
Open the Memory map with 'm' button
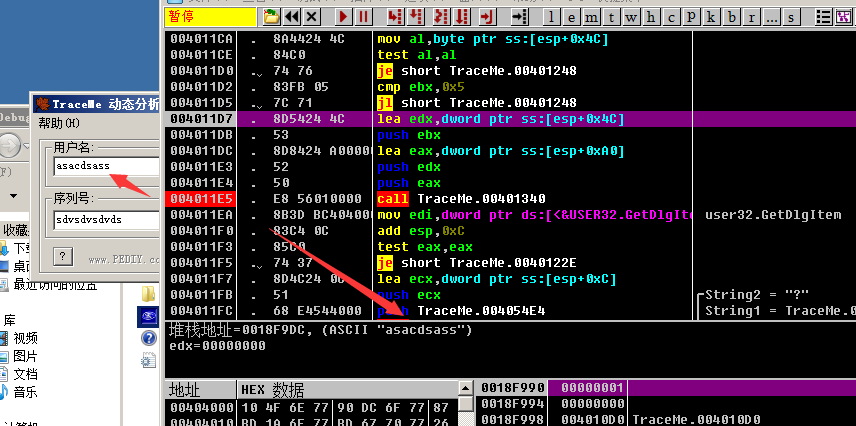coord(591,17)
